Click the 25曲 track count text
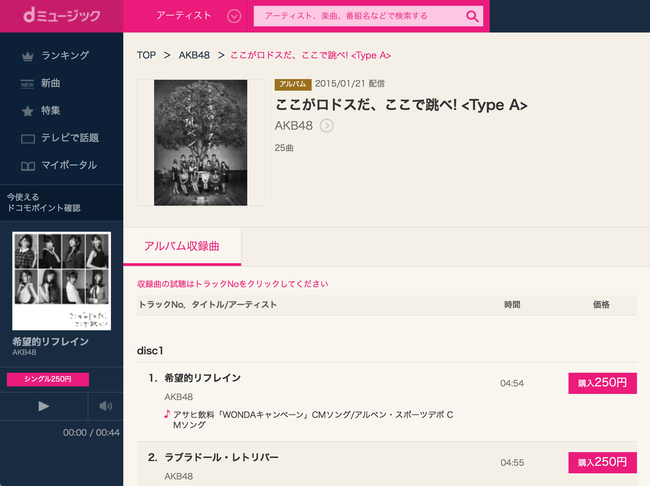The width and height of the screenshot is (650, 486). point(284,148)
